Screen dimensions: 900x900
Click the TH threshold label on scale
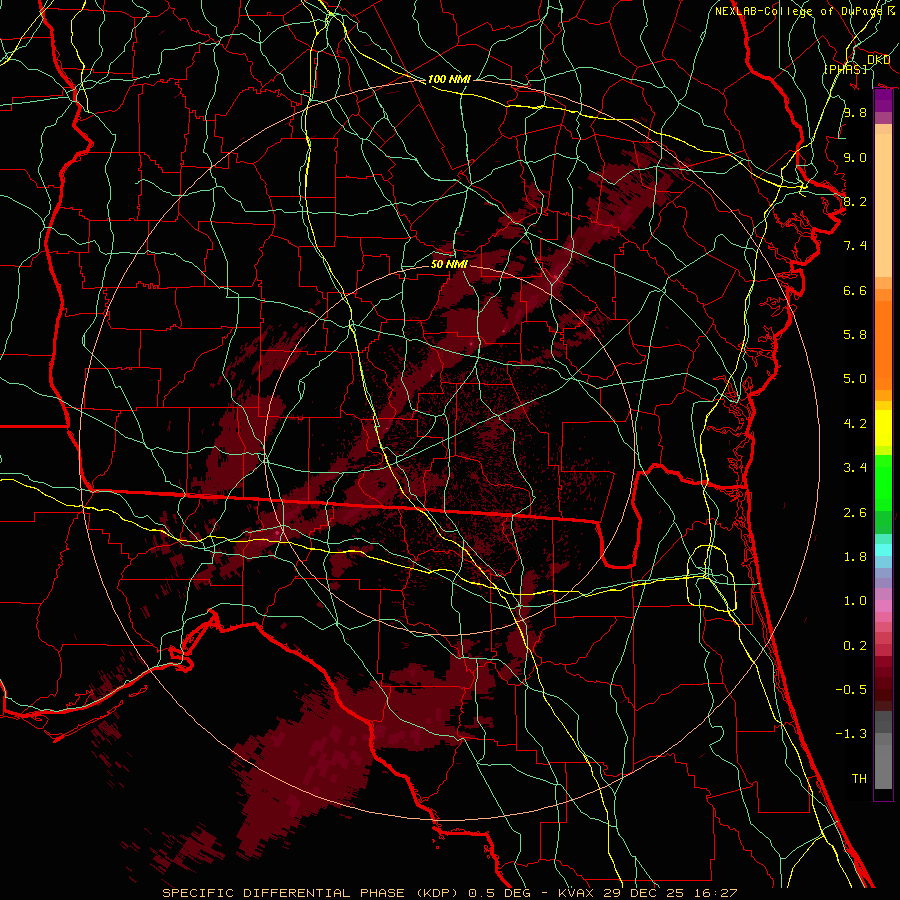[859, 779]
